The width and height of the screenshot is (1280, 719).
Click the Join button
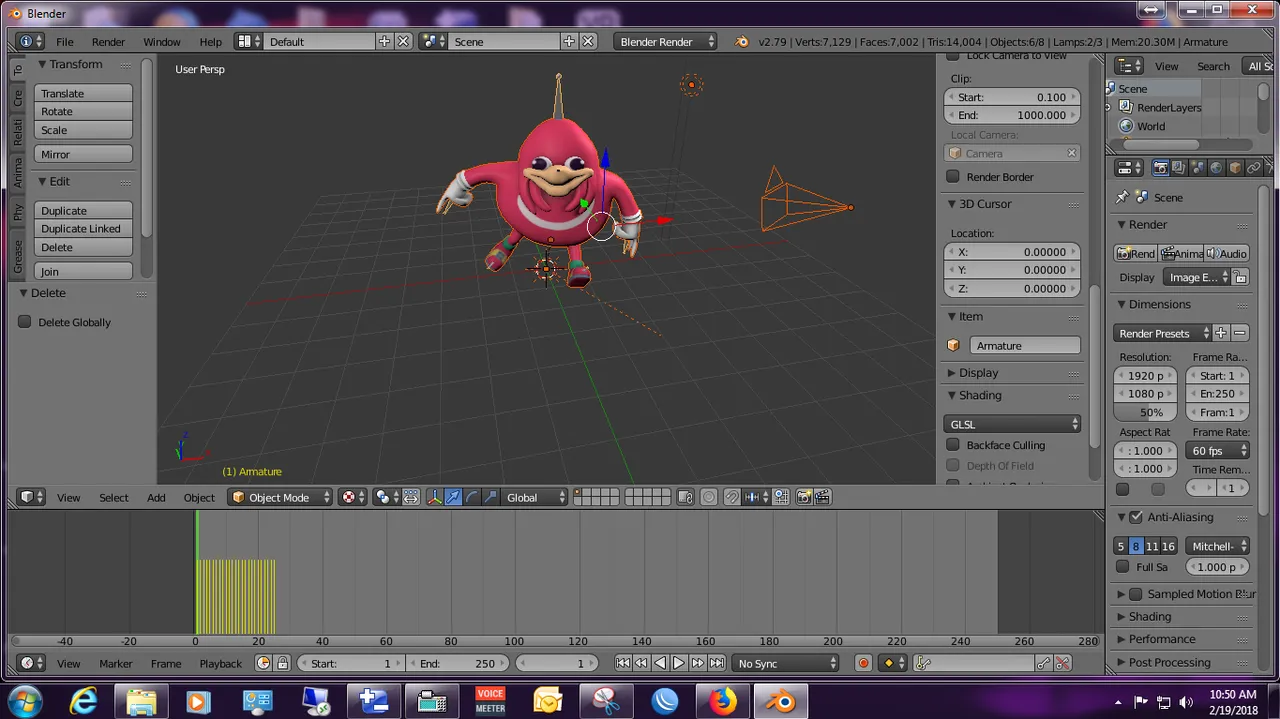(83, 271)
